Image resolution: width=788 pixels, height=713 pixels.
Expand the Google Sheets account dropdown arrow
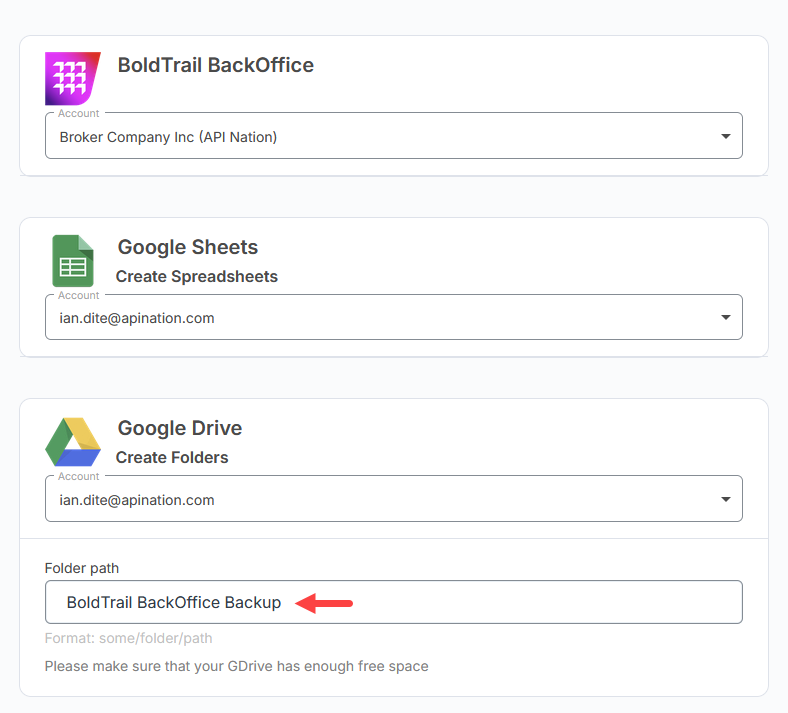(725, 317)
